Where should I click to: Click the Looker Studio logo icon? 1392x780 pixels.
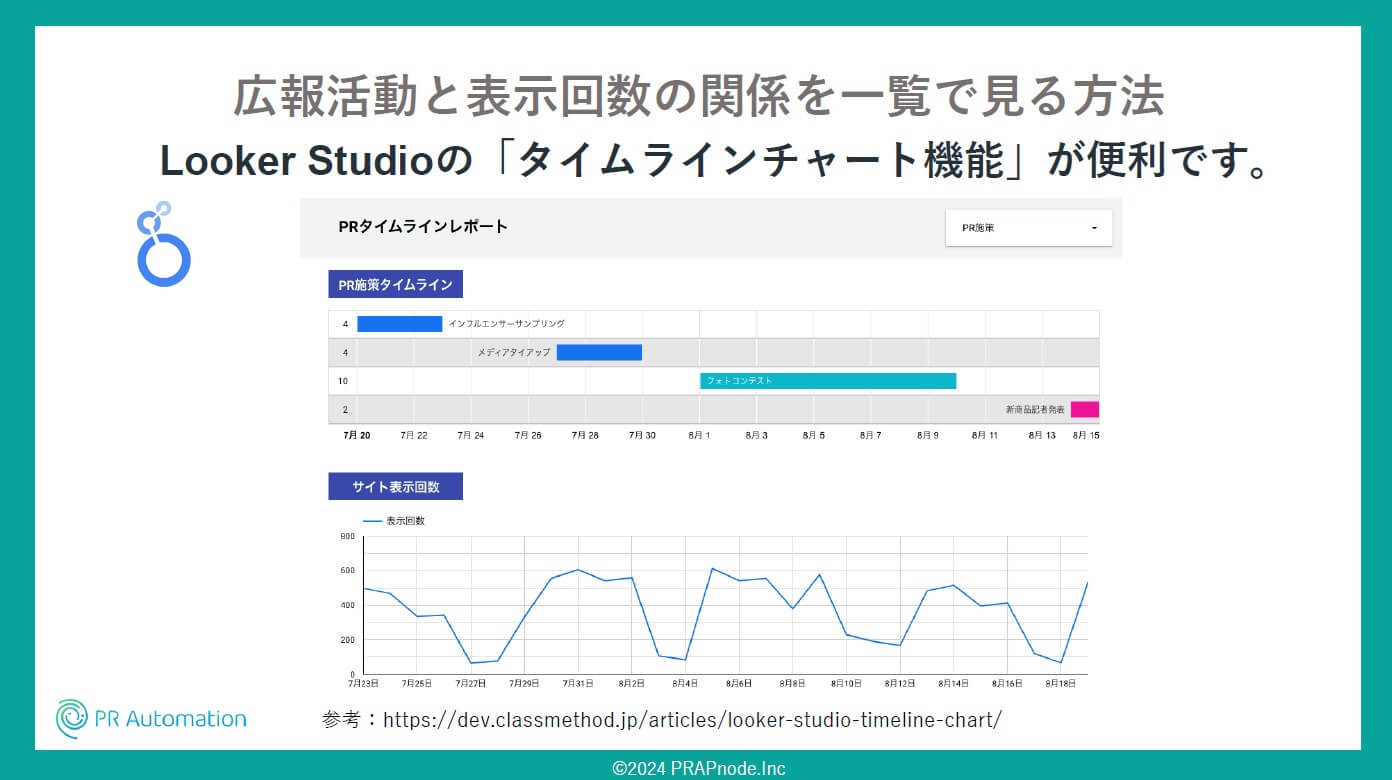(162, 245)
